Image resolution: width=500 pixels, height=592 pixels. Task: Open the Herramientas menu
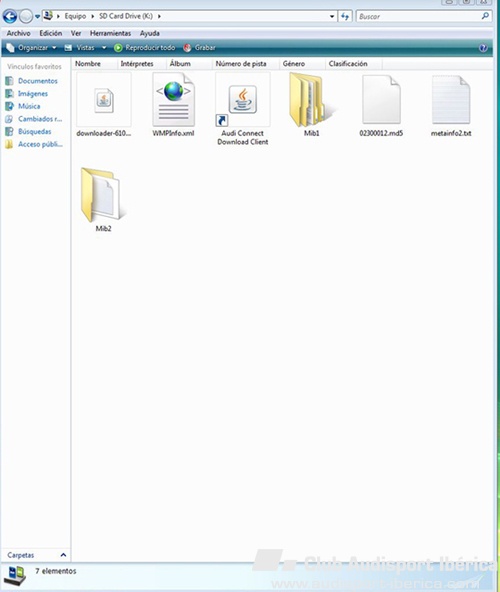pos(110,33)
